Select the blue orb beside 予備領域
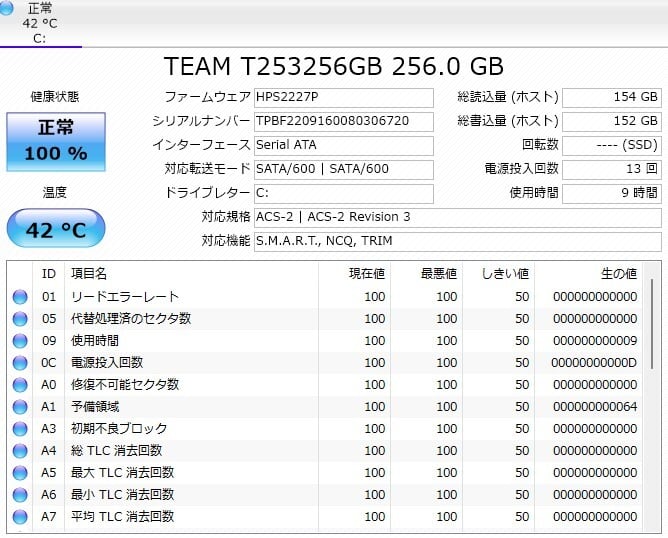 (x=20, y=407)
